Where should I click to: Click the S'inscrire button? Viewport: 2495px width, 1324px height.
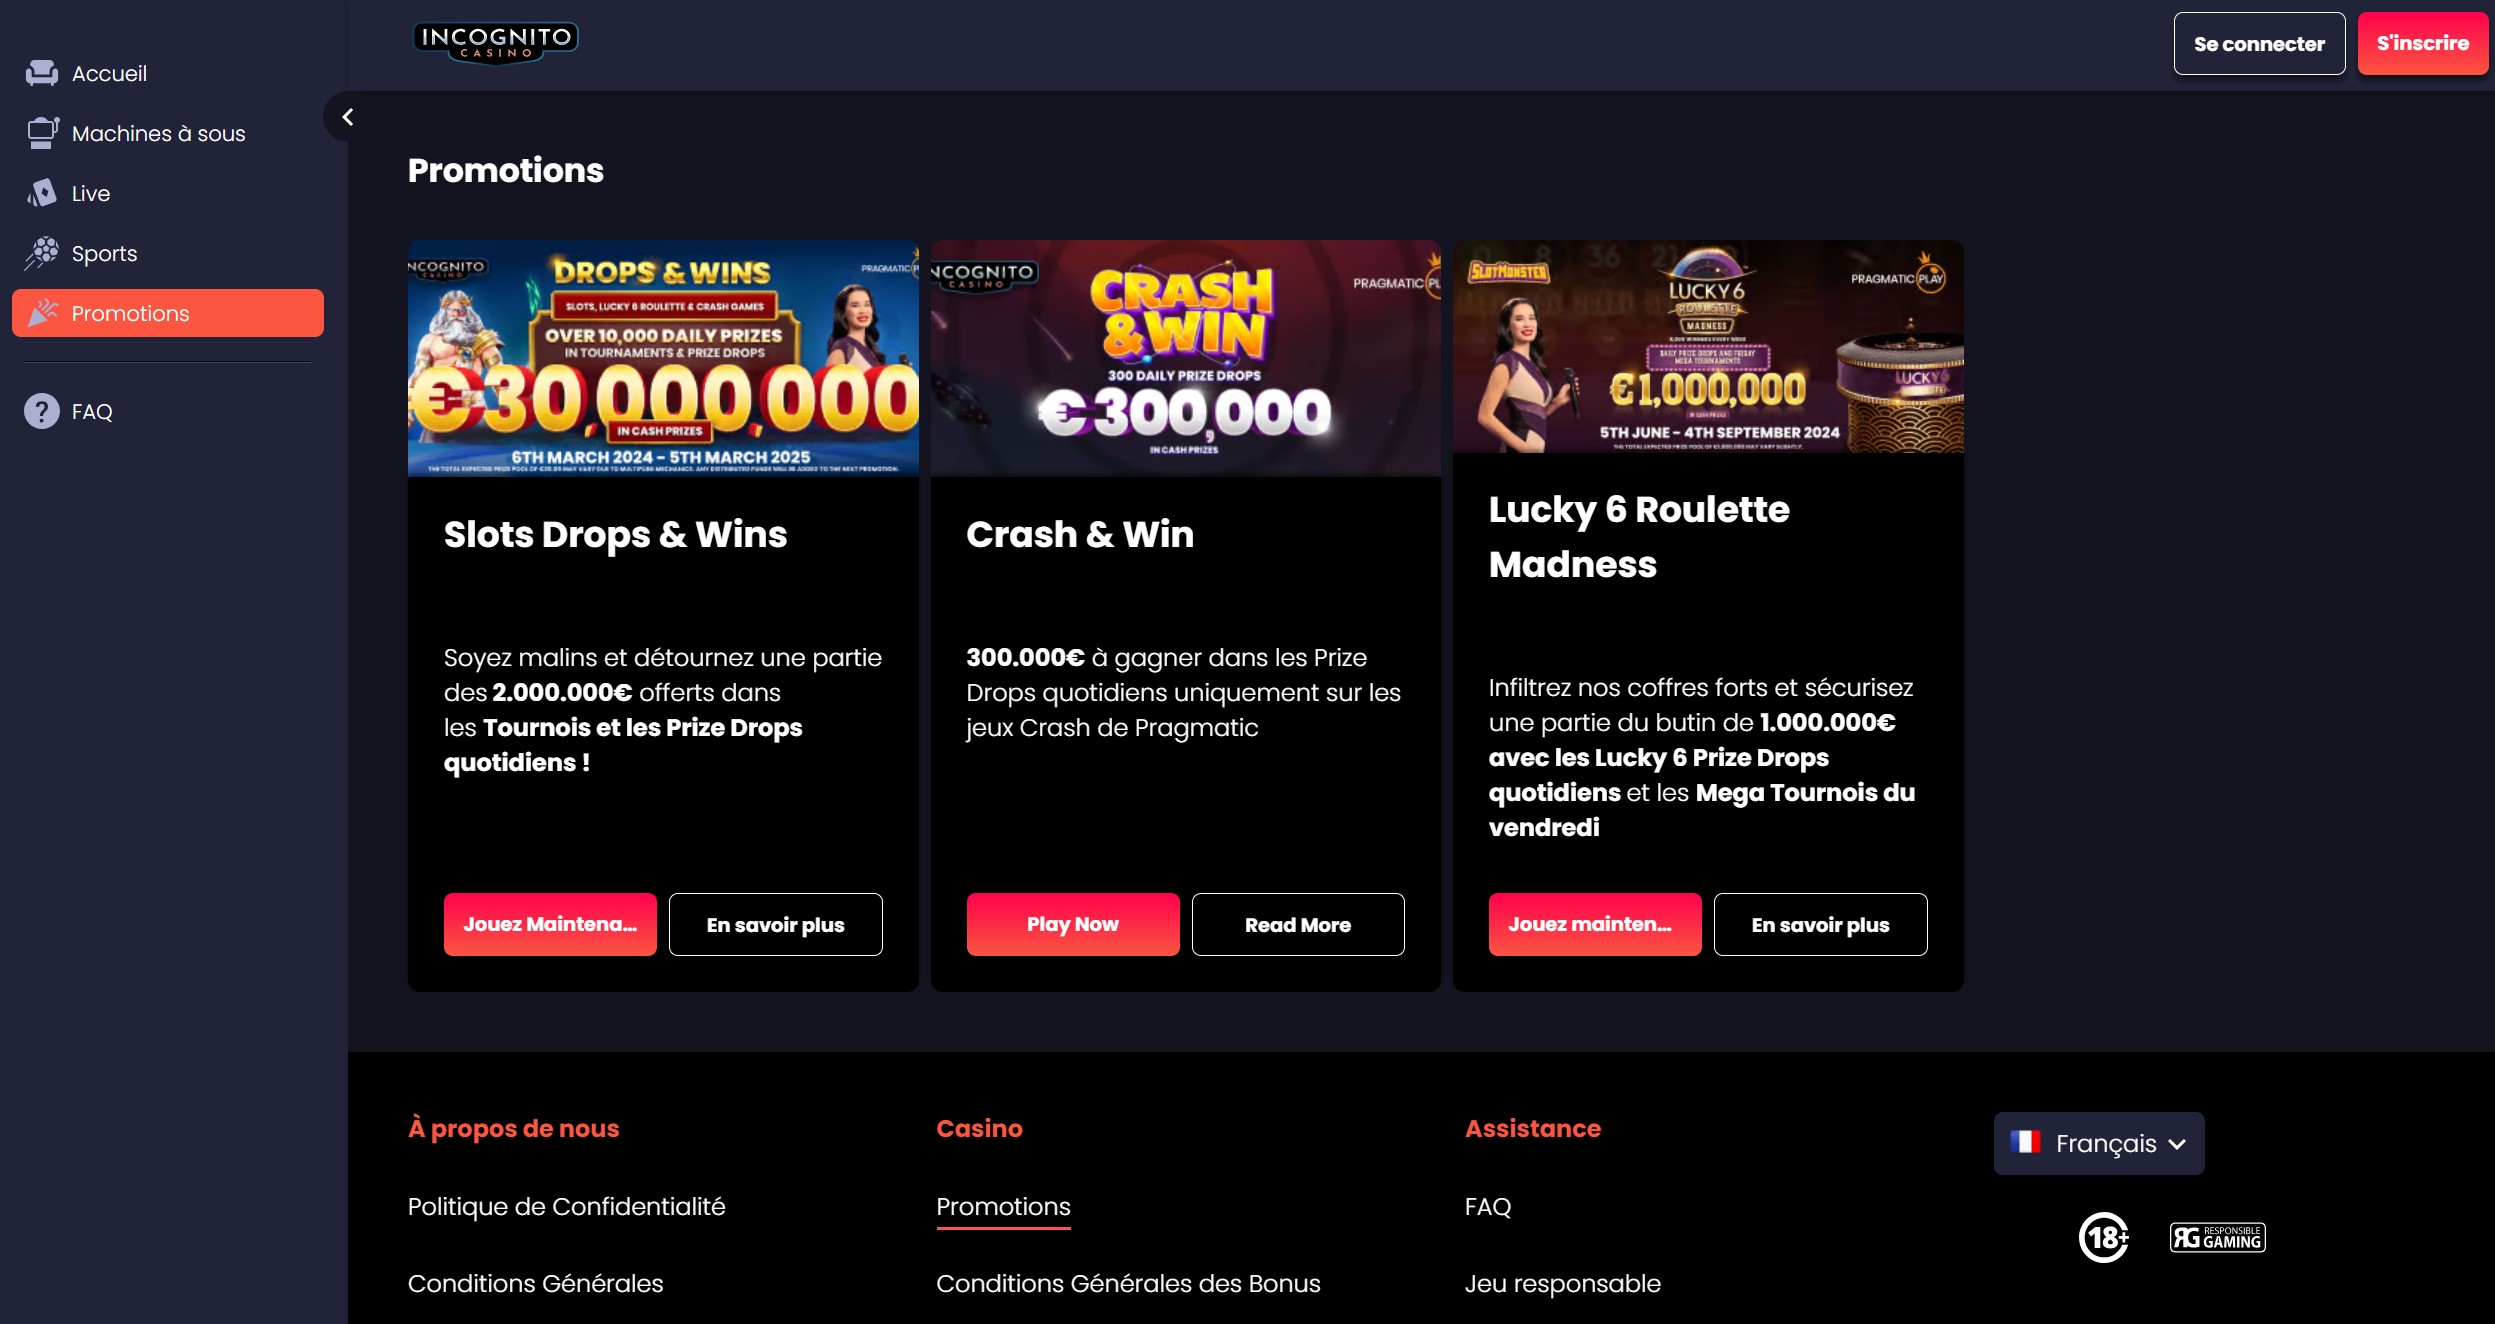tap(2422, 43)
